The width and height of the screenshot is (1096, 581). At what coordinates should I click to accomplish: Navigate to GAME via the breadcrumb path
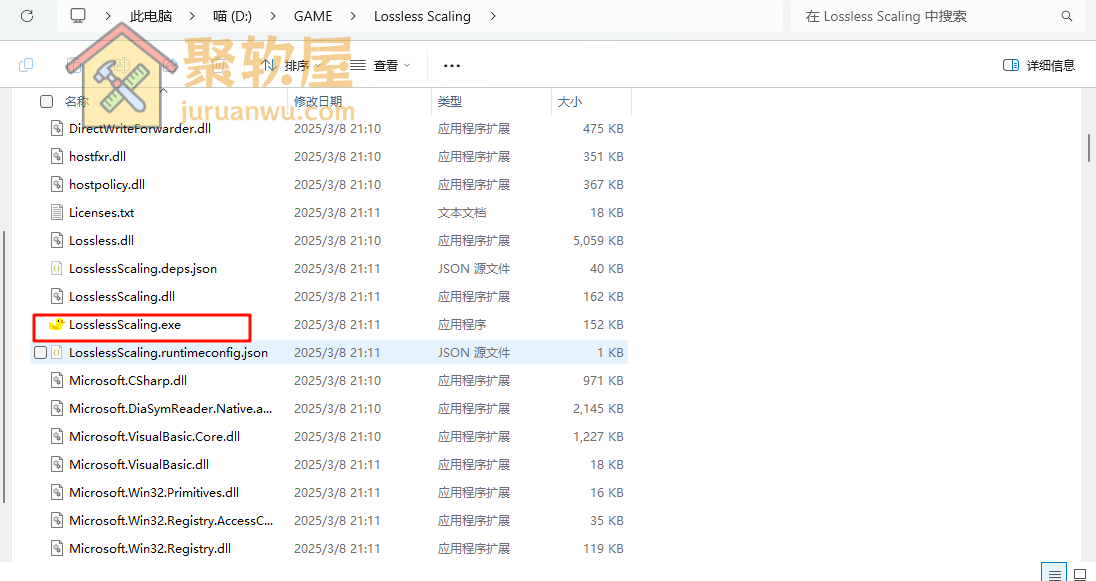point(313,16)
